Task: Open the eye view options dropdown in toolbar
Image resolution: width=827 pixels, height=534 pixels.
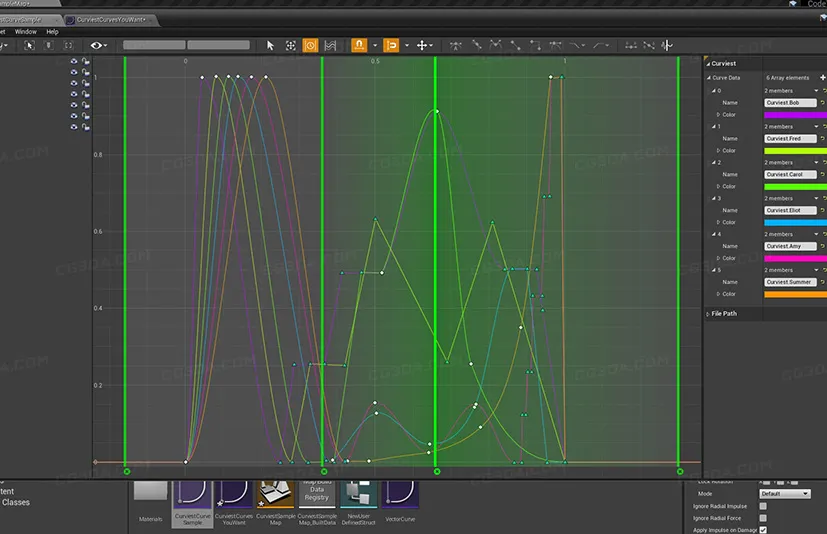Action: tap(99, 45)
